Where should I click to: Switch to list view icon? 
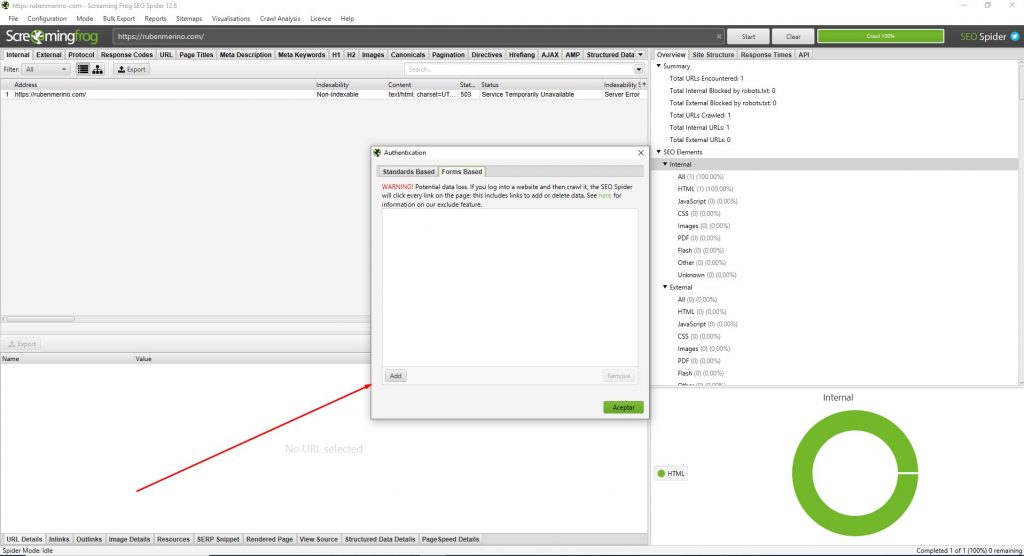83,70
